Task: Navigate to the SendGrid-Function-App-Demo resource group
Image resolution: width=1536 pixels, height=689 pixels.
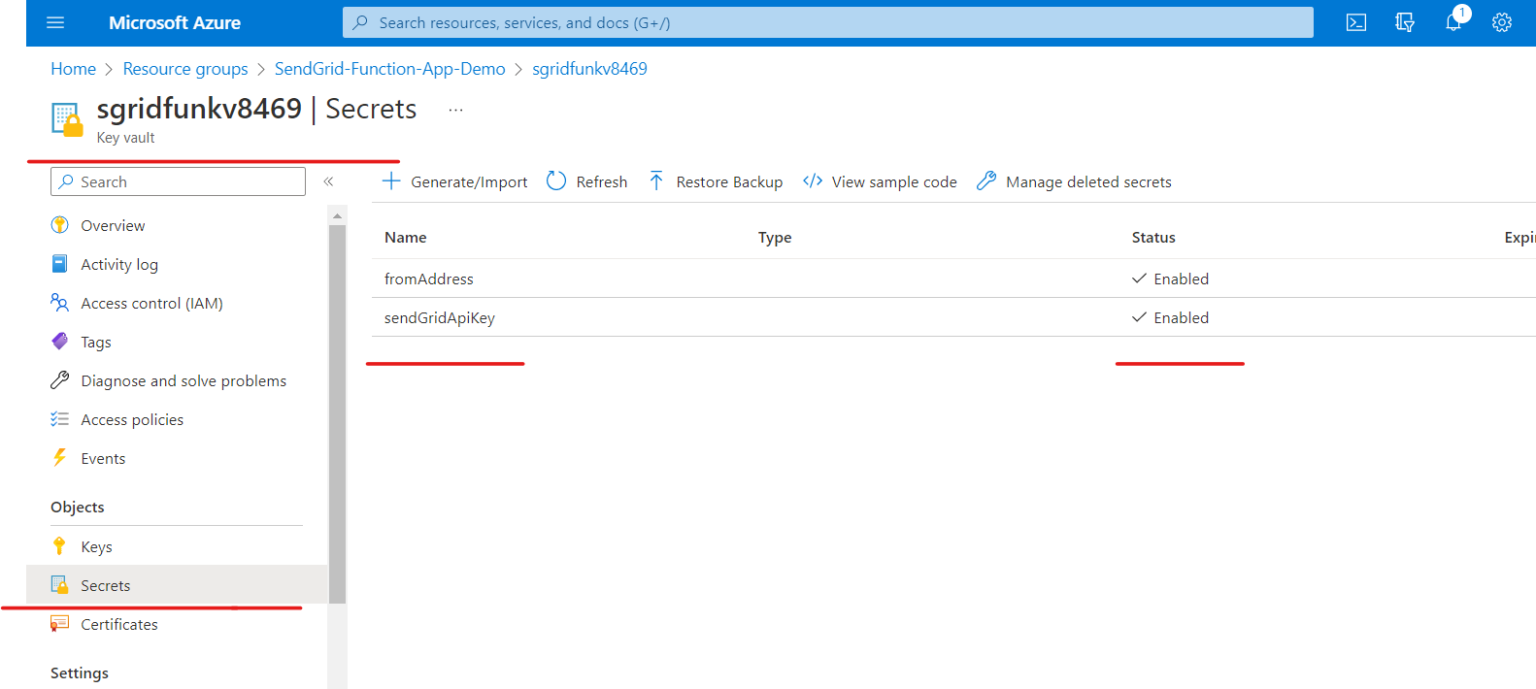Action: 390,68
